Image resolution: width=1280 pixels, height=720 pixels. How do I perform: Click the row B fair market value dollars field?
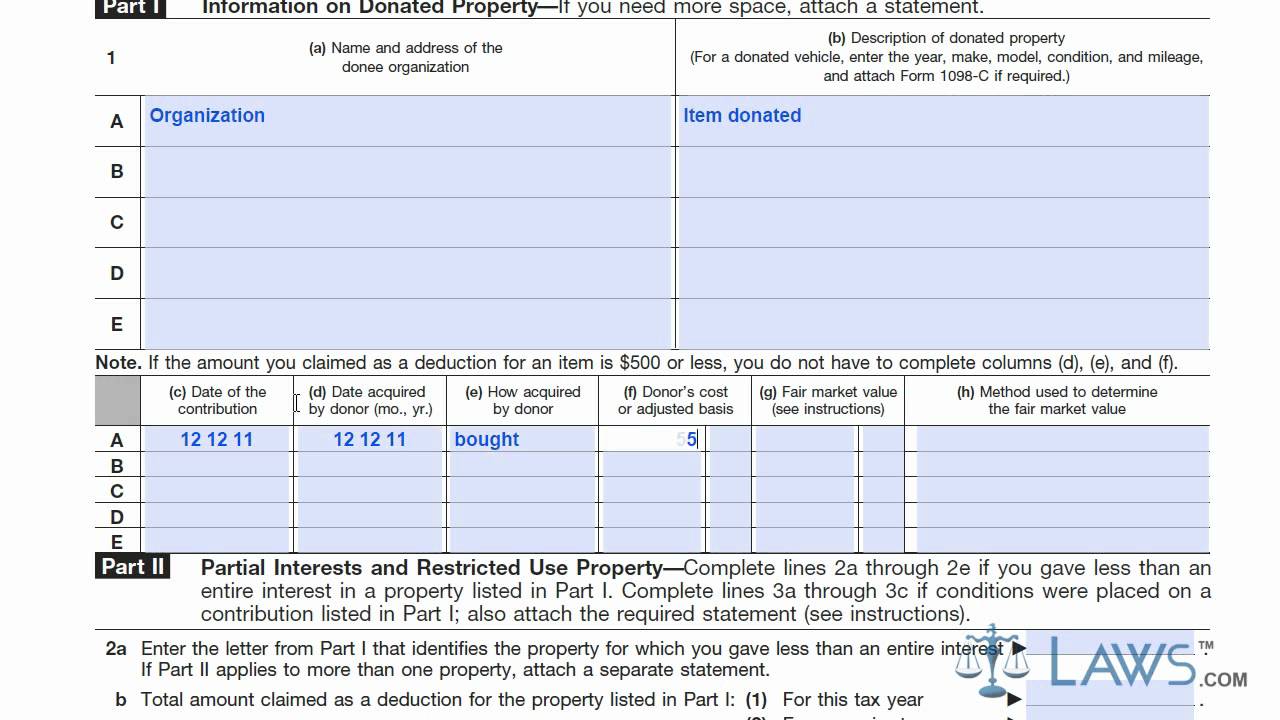pos(805,465)
